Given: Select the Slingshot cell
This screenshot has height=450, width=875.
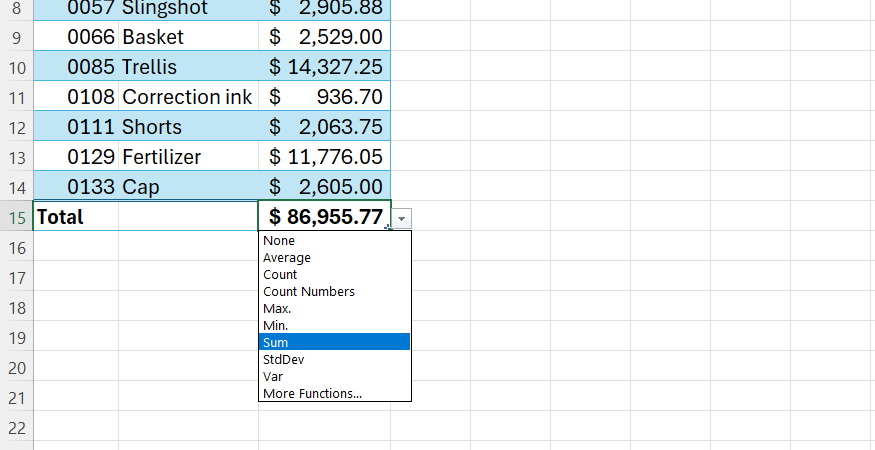Looking at the screenshot, I should pos(189,9).
